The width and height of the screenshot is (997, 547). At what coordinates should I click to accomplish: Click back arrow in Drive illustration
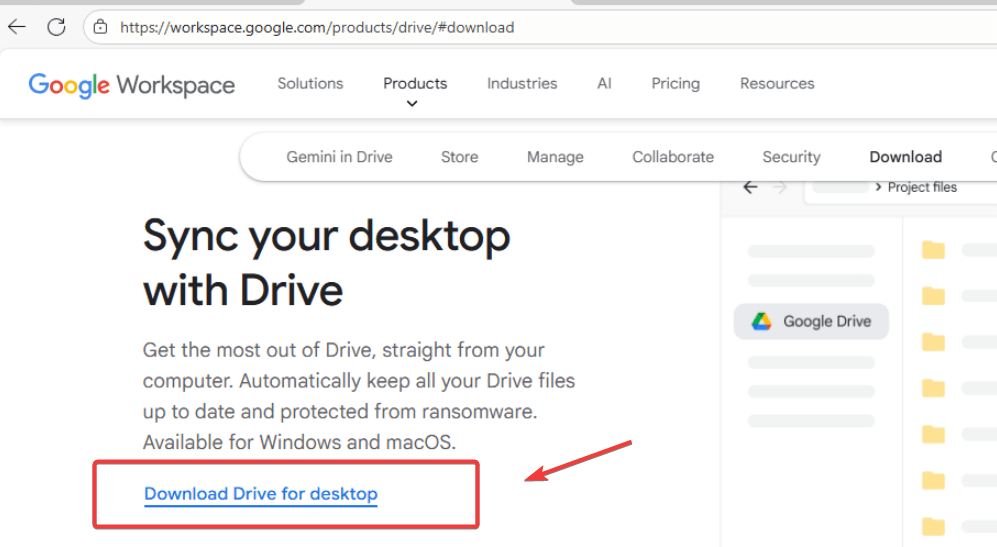[x=750, y=187]
